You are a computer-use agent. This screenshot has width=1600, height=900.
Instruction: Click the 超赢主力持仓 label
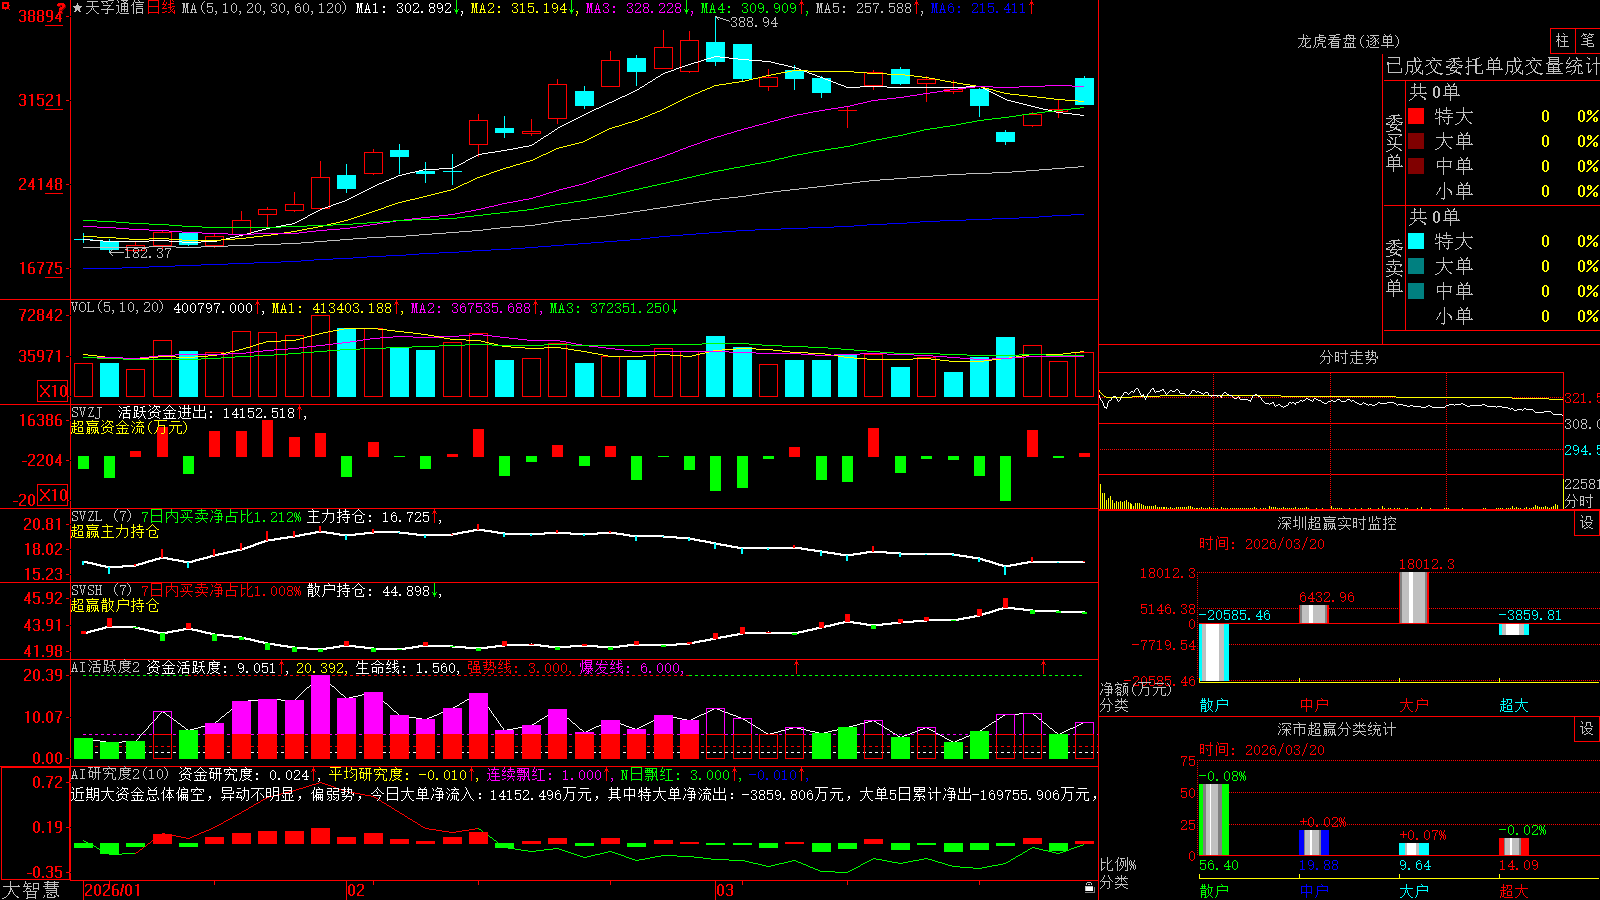(x=115, y=531)
